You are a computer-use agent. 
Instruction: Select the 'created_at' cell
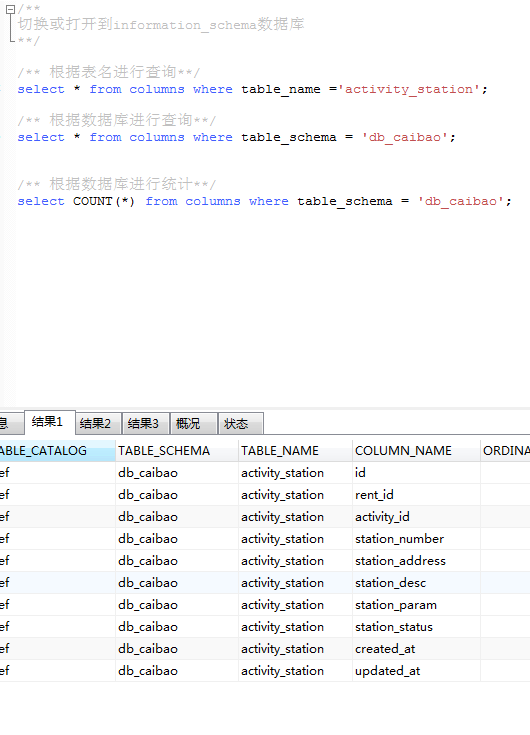[416, 649]
